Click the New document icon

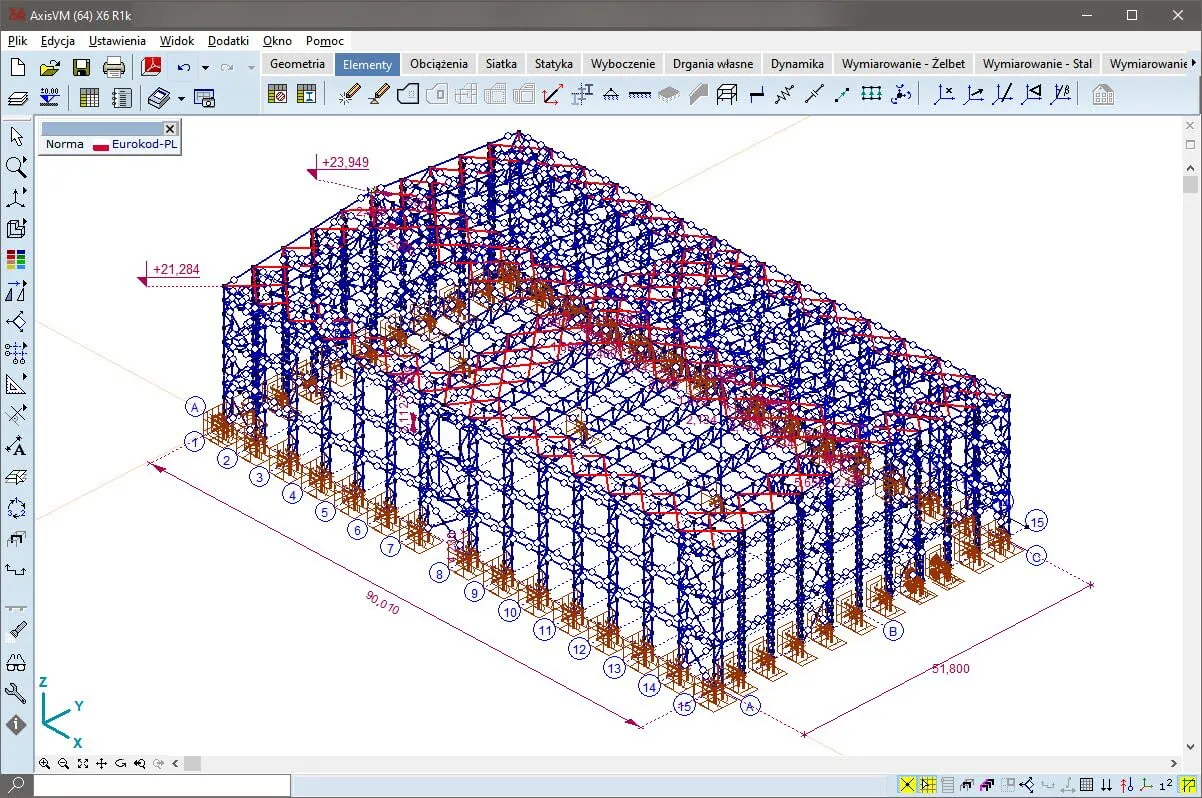(17, 68)
